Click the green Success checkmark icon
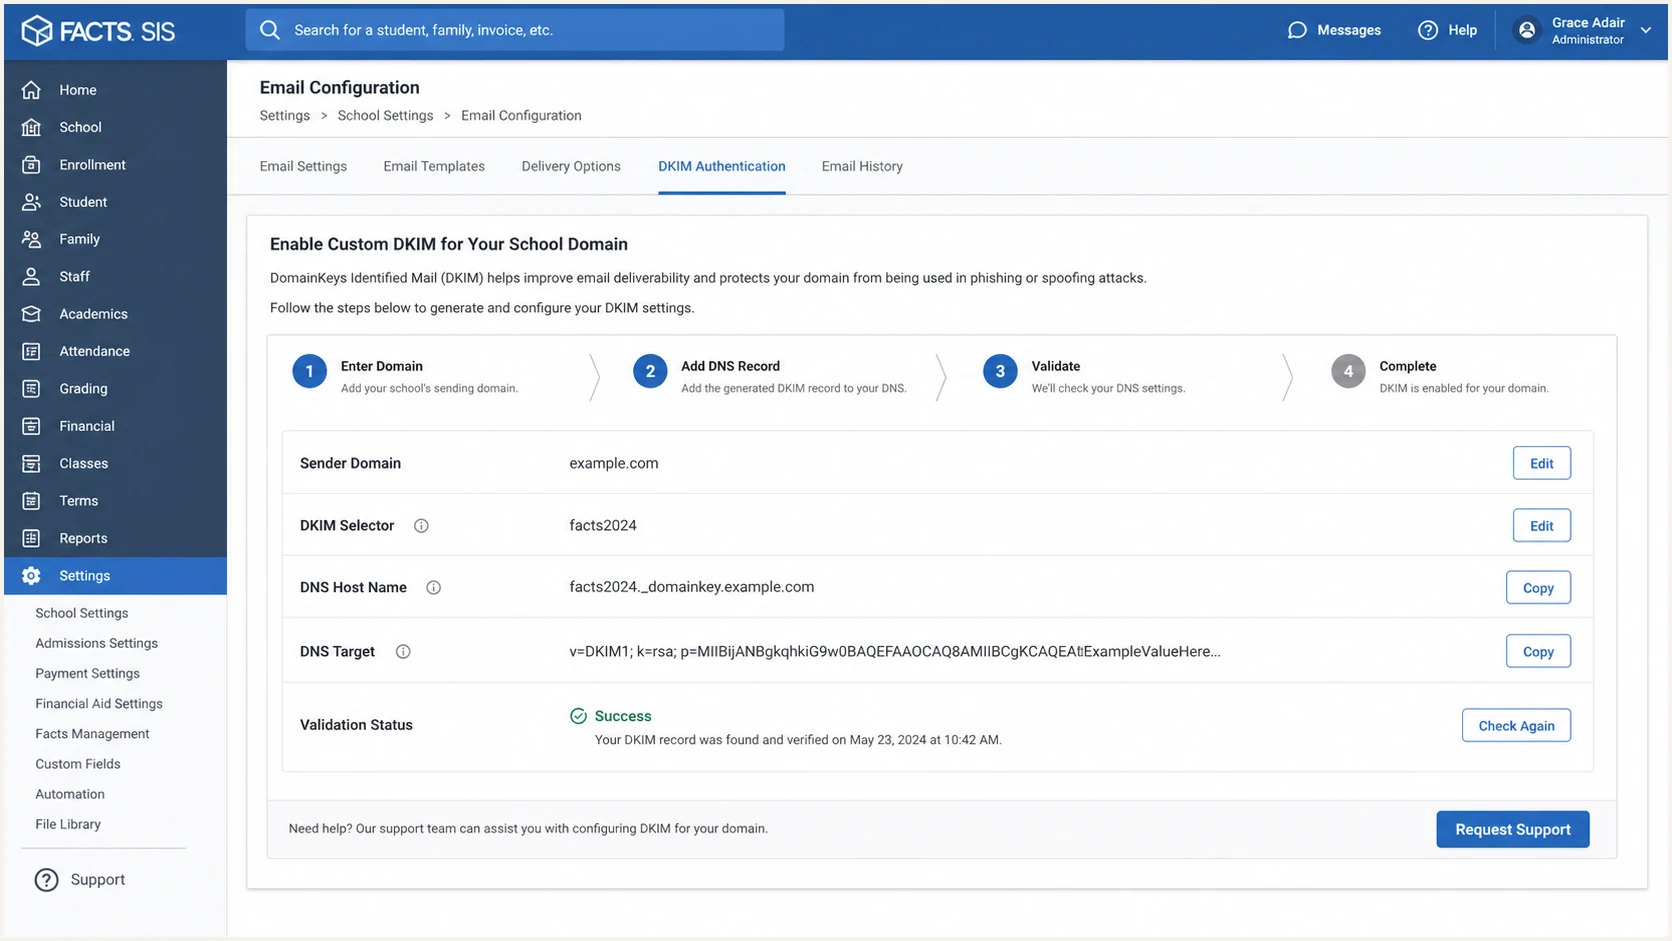Viewport: 1672px width, 941px height. 578,716
